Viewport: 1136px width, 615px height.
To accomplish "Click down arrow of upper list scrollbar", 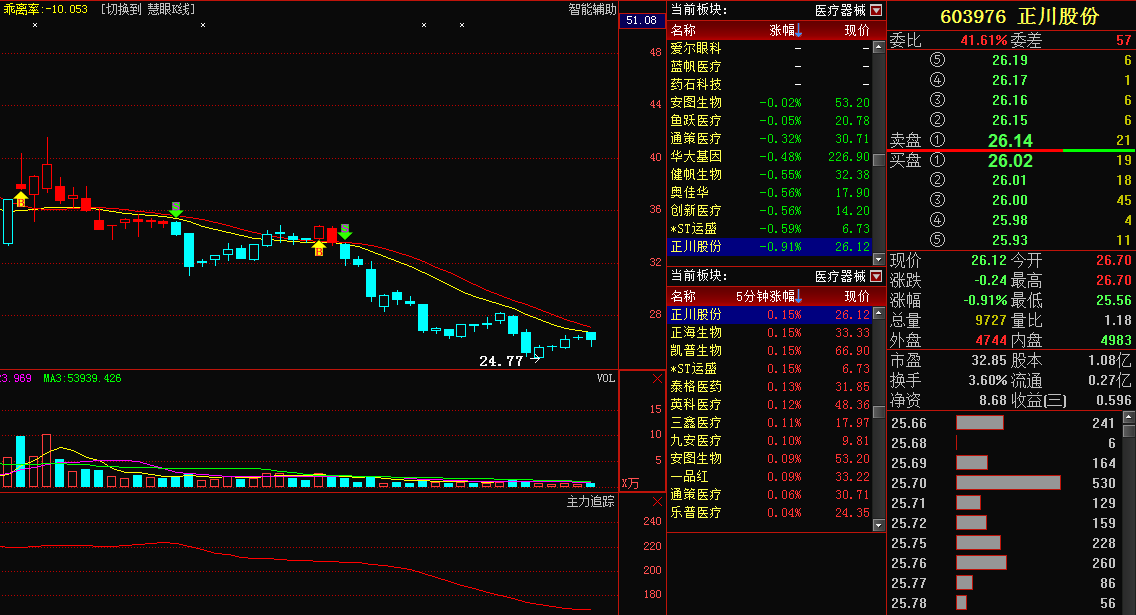I will point(878,257).
